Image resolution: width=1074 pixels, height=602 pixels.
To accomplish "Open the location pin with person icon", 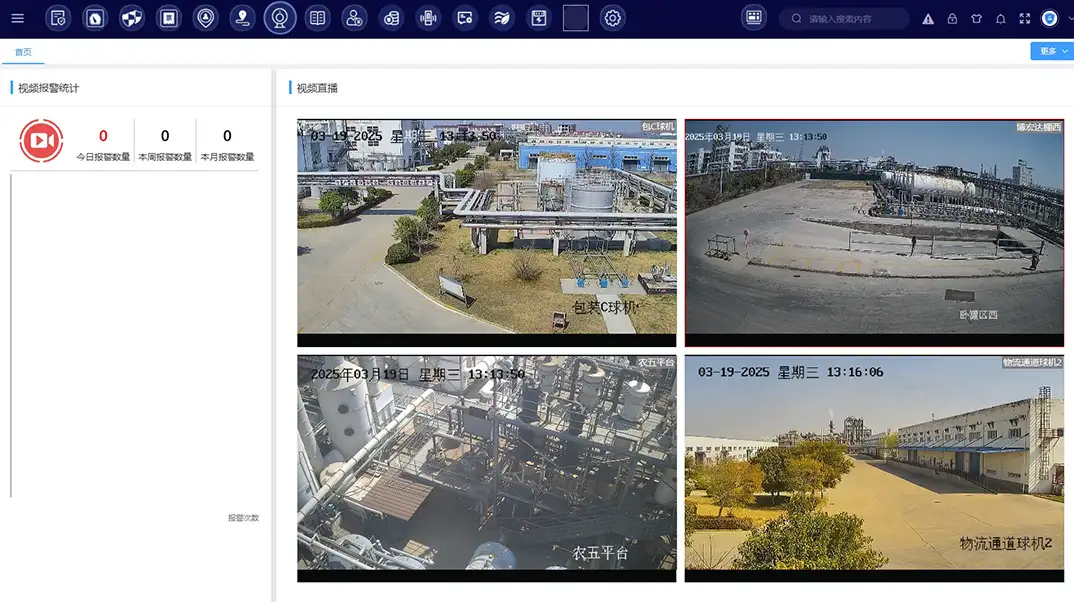I will coord(205,18).
